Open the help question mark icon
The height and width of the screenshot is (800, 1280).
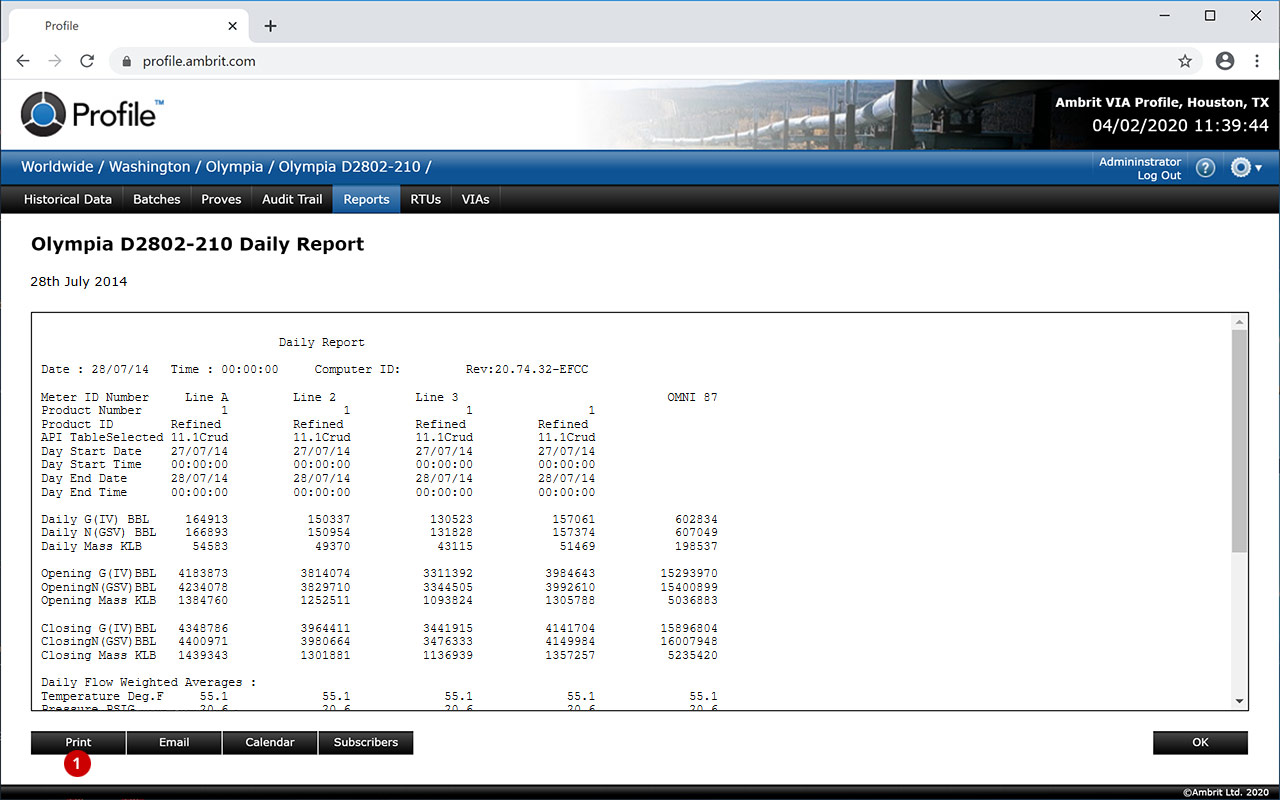(x=1205, y=168)
